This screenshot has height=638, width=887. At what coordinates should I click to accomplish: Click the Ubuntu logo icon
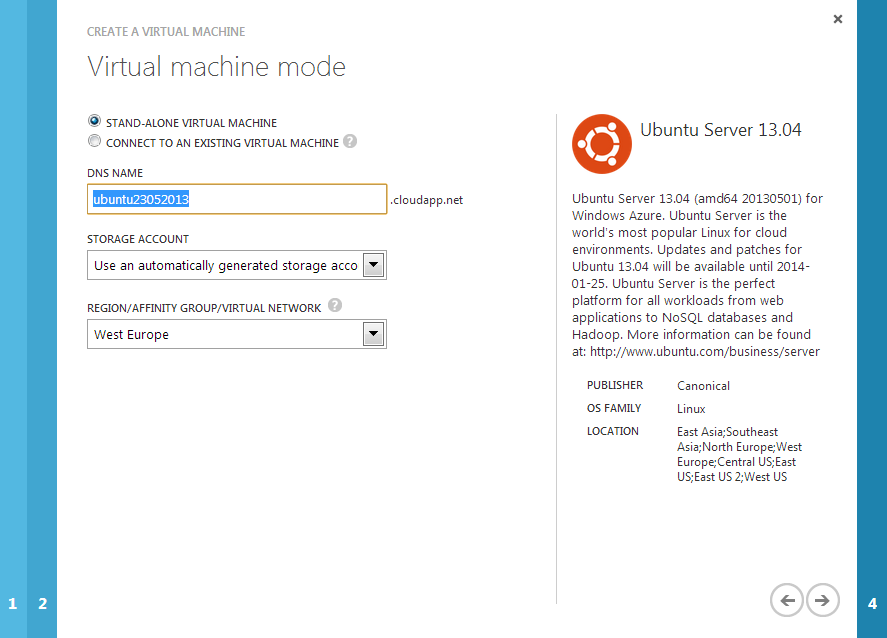(x=602, y=144)
